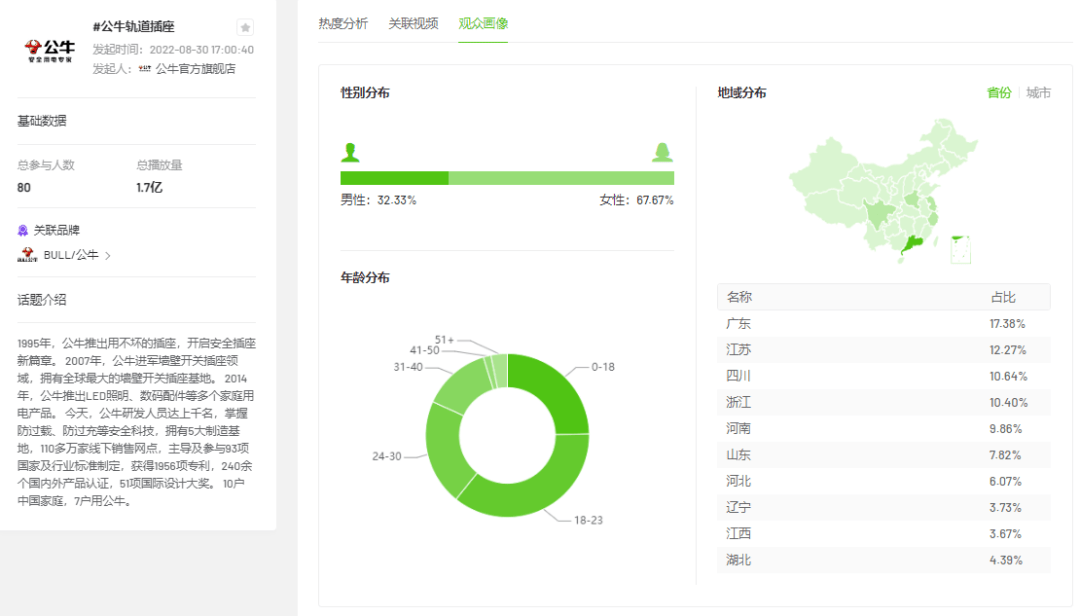The height and width of the screenshot is (616, 1080).
Task: Click the Guangdong highlighted province on map
Action: pyautogui.click(x=913, y=245)
